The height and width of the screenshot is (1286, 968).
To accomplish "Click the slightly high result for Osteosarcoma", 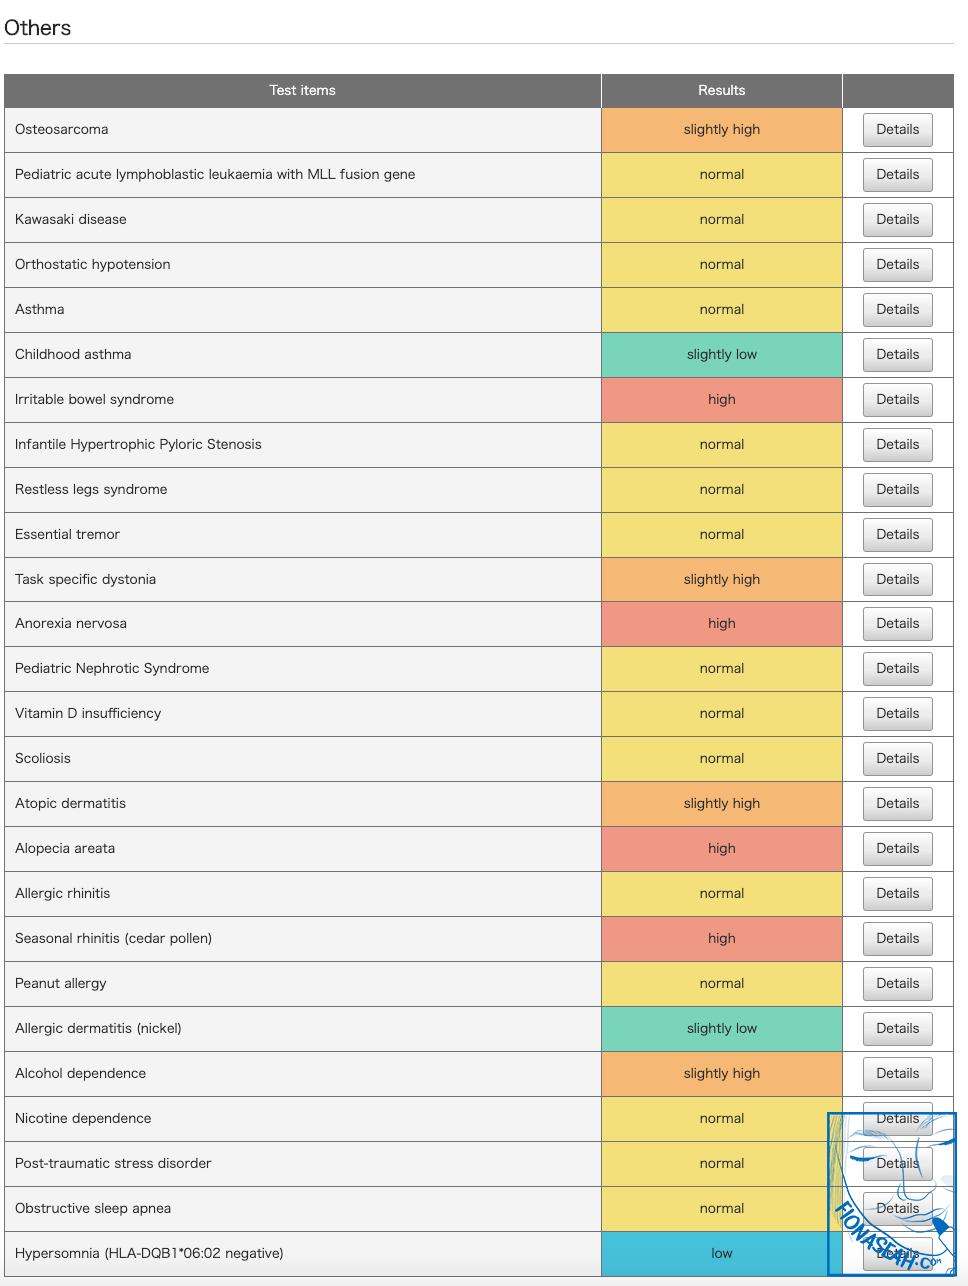I will pyautogui.click(x=721, y=130).
